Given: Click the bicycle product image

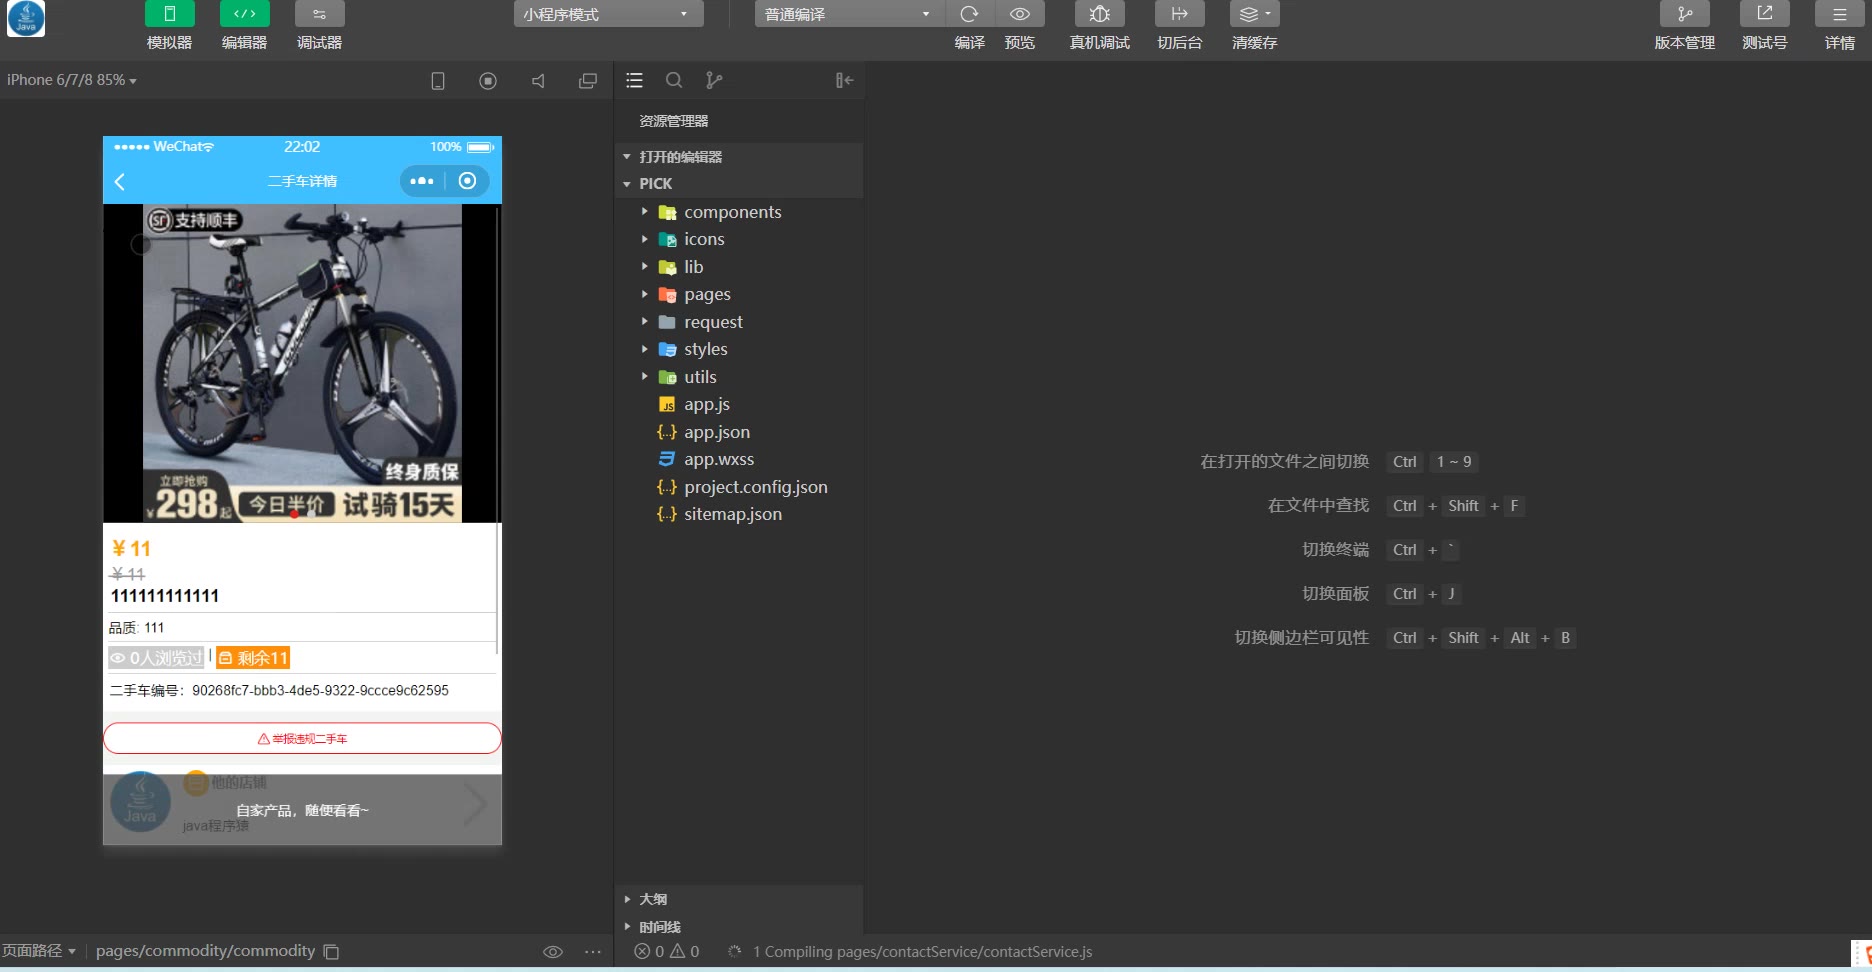Looking at the screenshot, I should pyautogui.click(x=302, y=363).
